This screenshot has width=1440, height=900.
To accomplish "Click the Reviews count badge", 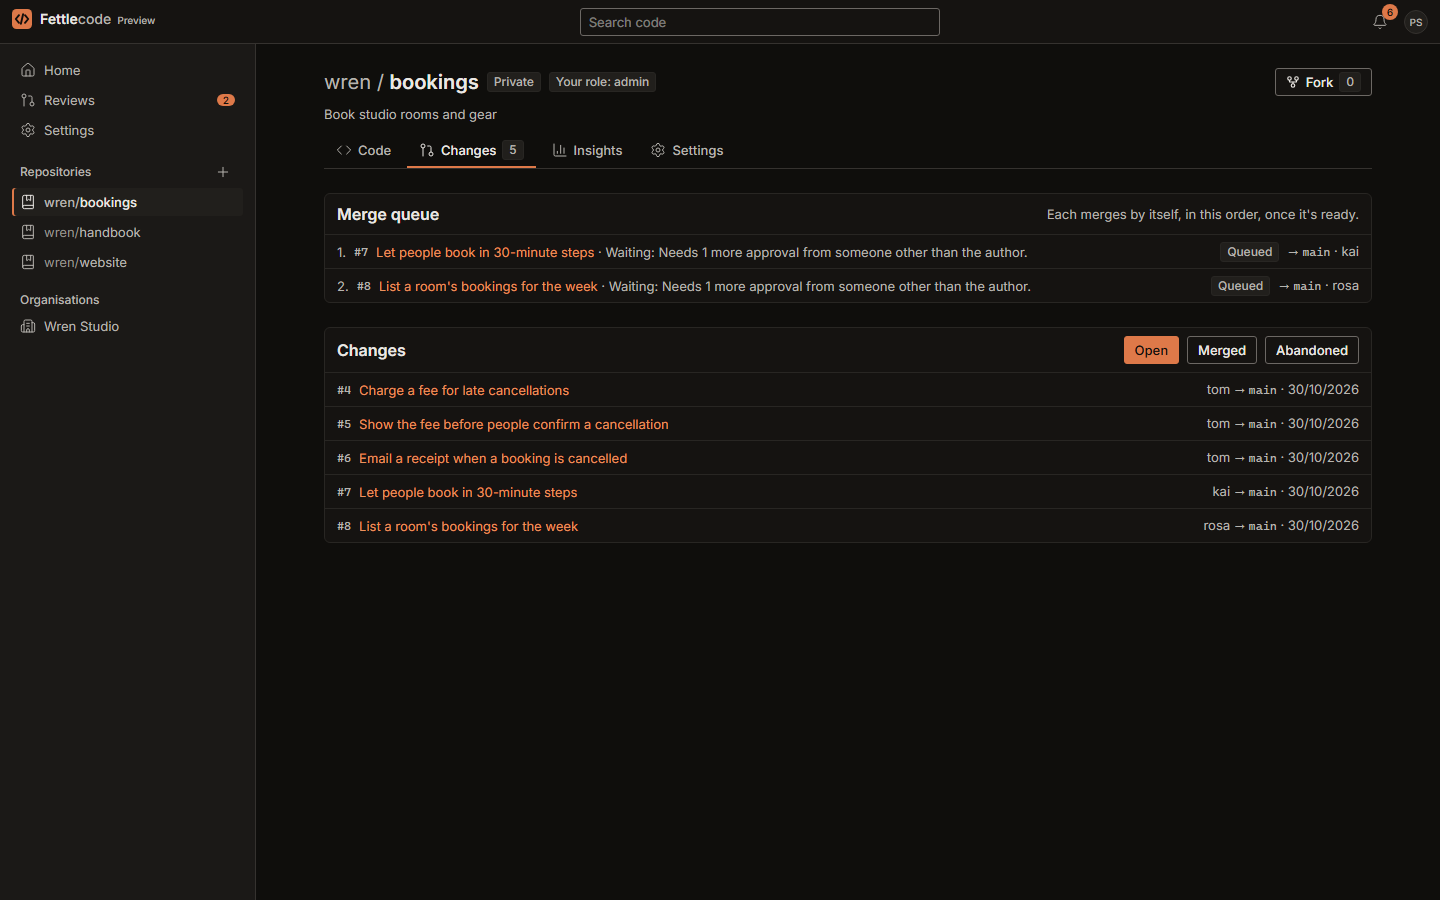I will (x=226, y=100).
